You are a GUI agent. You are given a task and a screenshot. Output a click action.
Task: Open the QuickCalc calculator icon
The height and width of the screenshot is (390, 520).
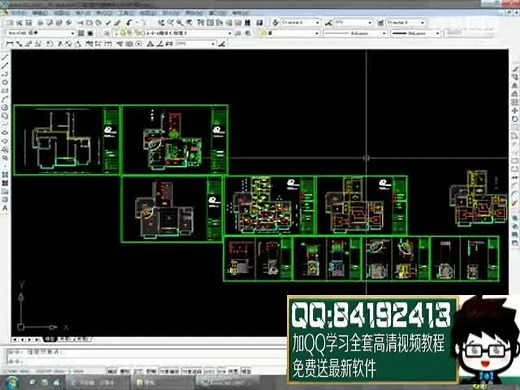(x=248, y=22)
